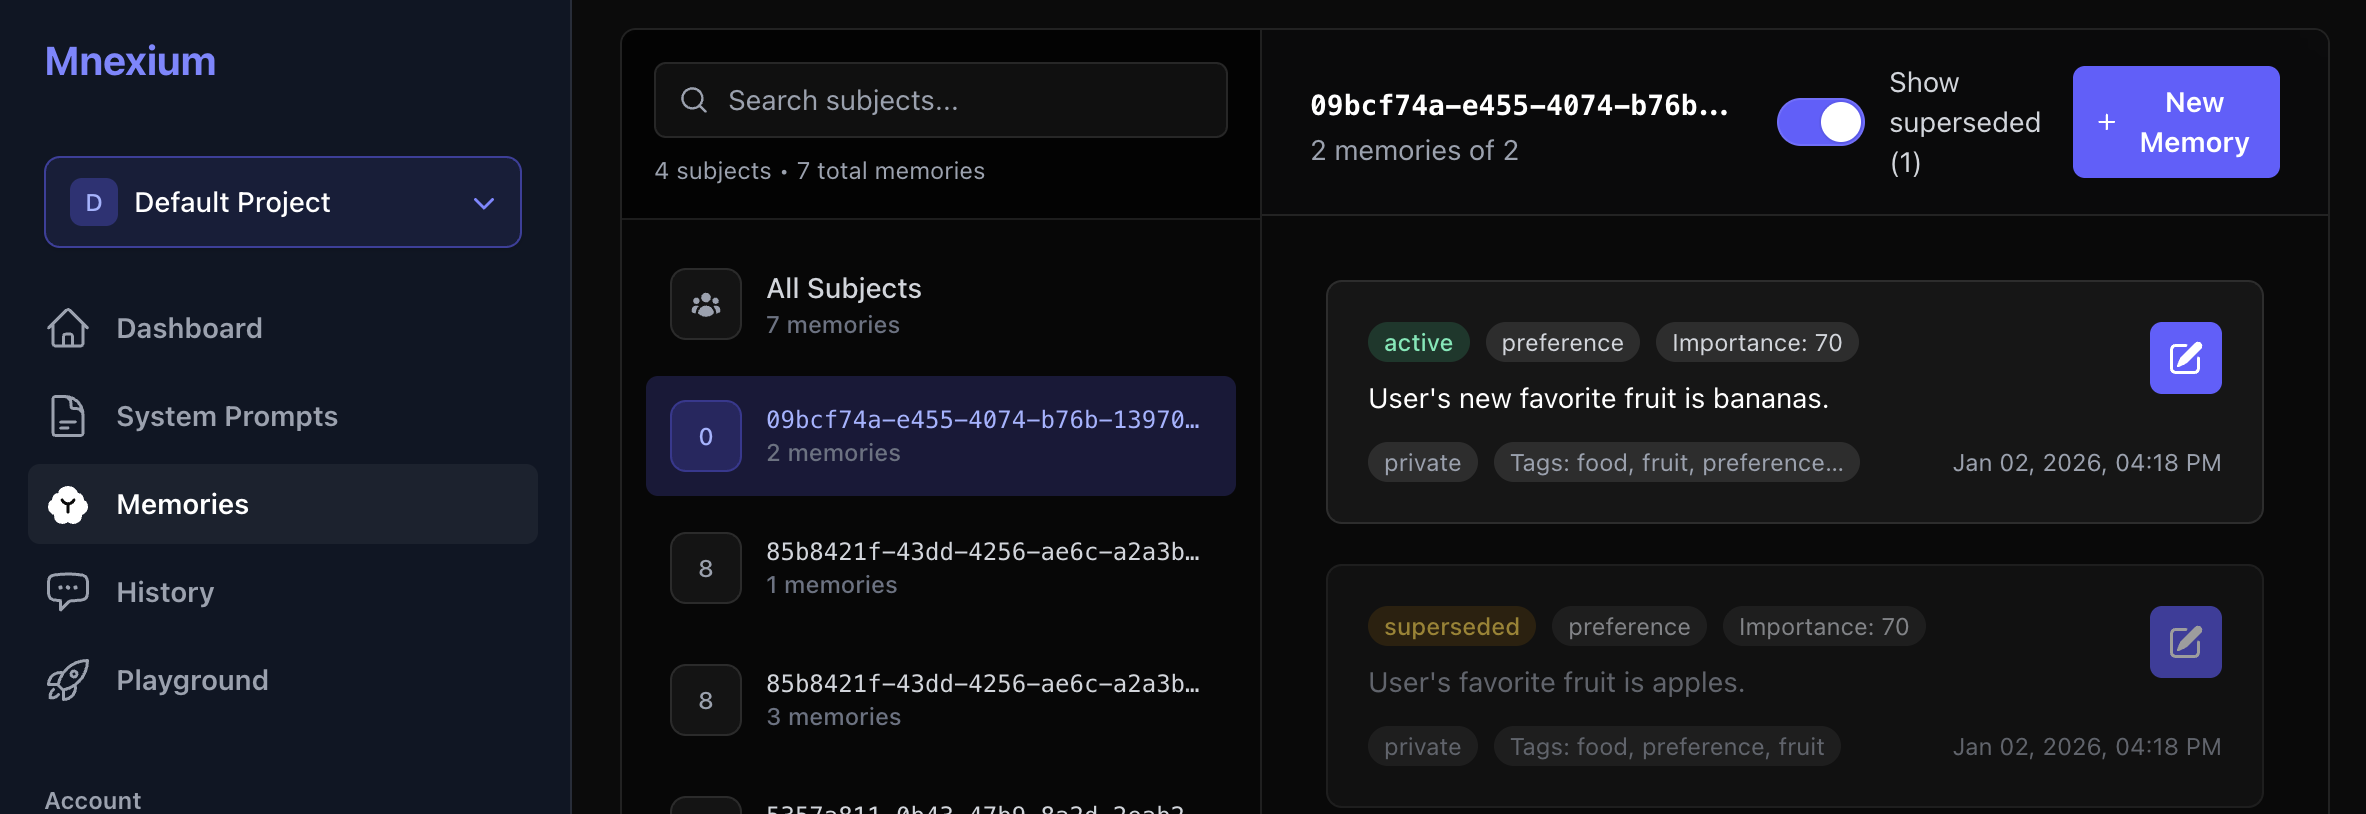Open the System Prompts section
The width and height of the screenshot is (2366, 814).
point(227,416)
